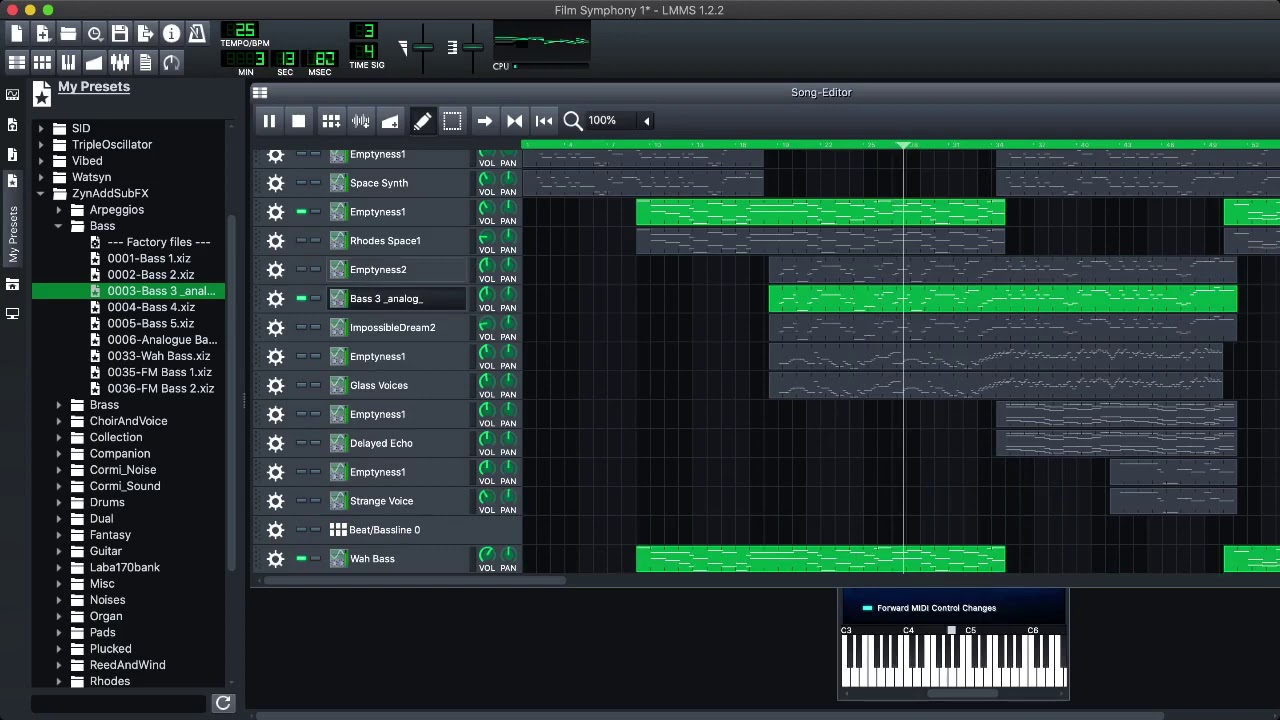Image resolution: width=1280 pixels, height=720 pixels.
Task: Show the FX Mixer toolbar icon
Action: click(x=120, y=63)
